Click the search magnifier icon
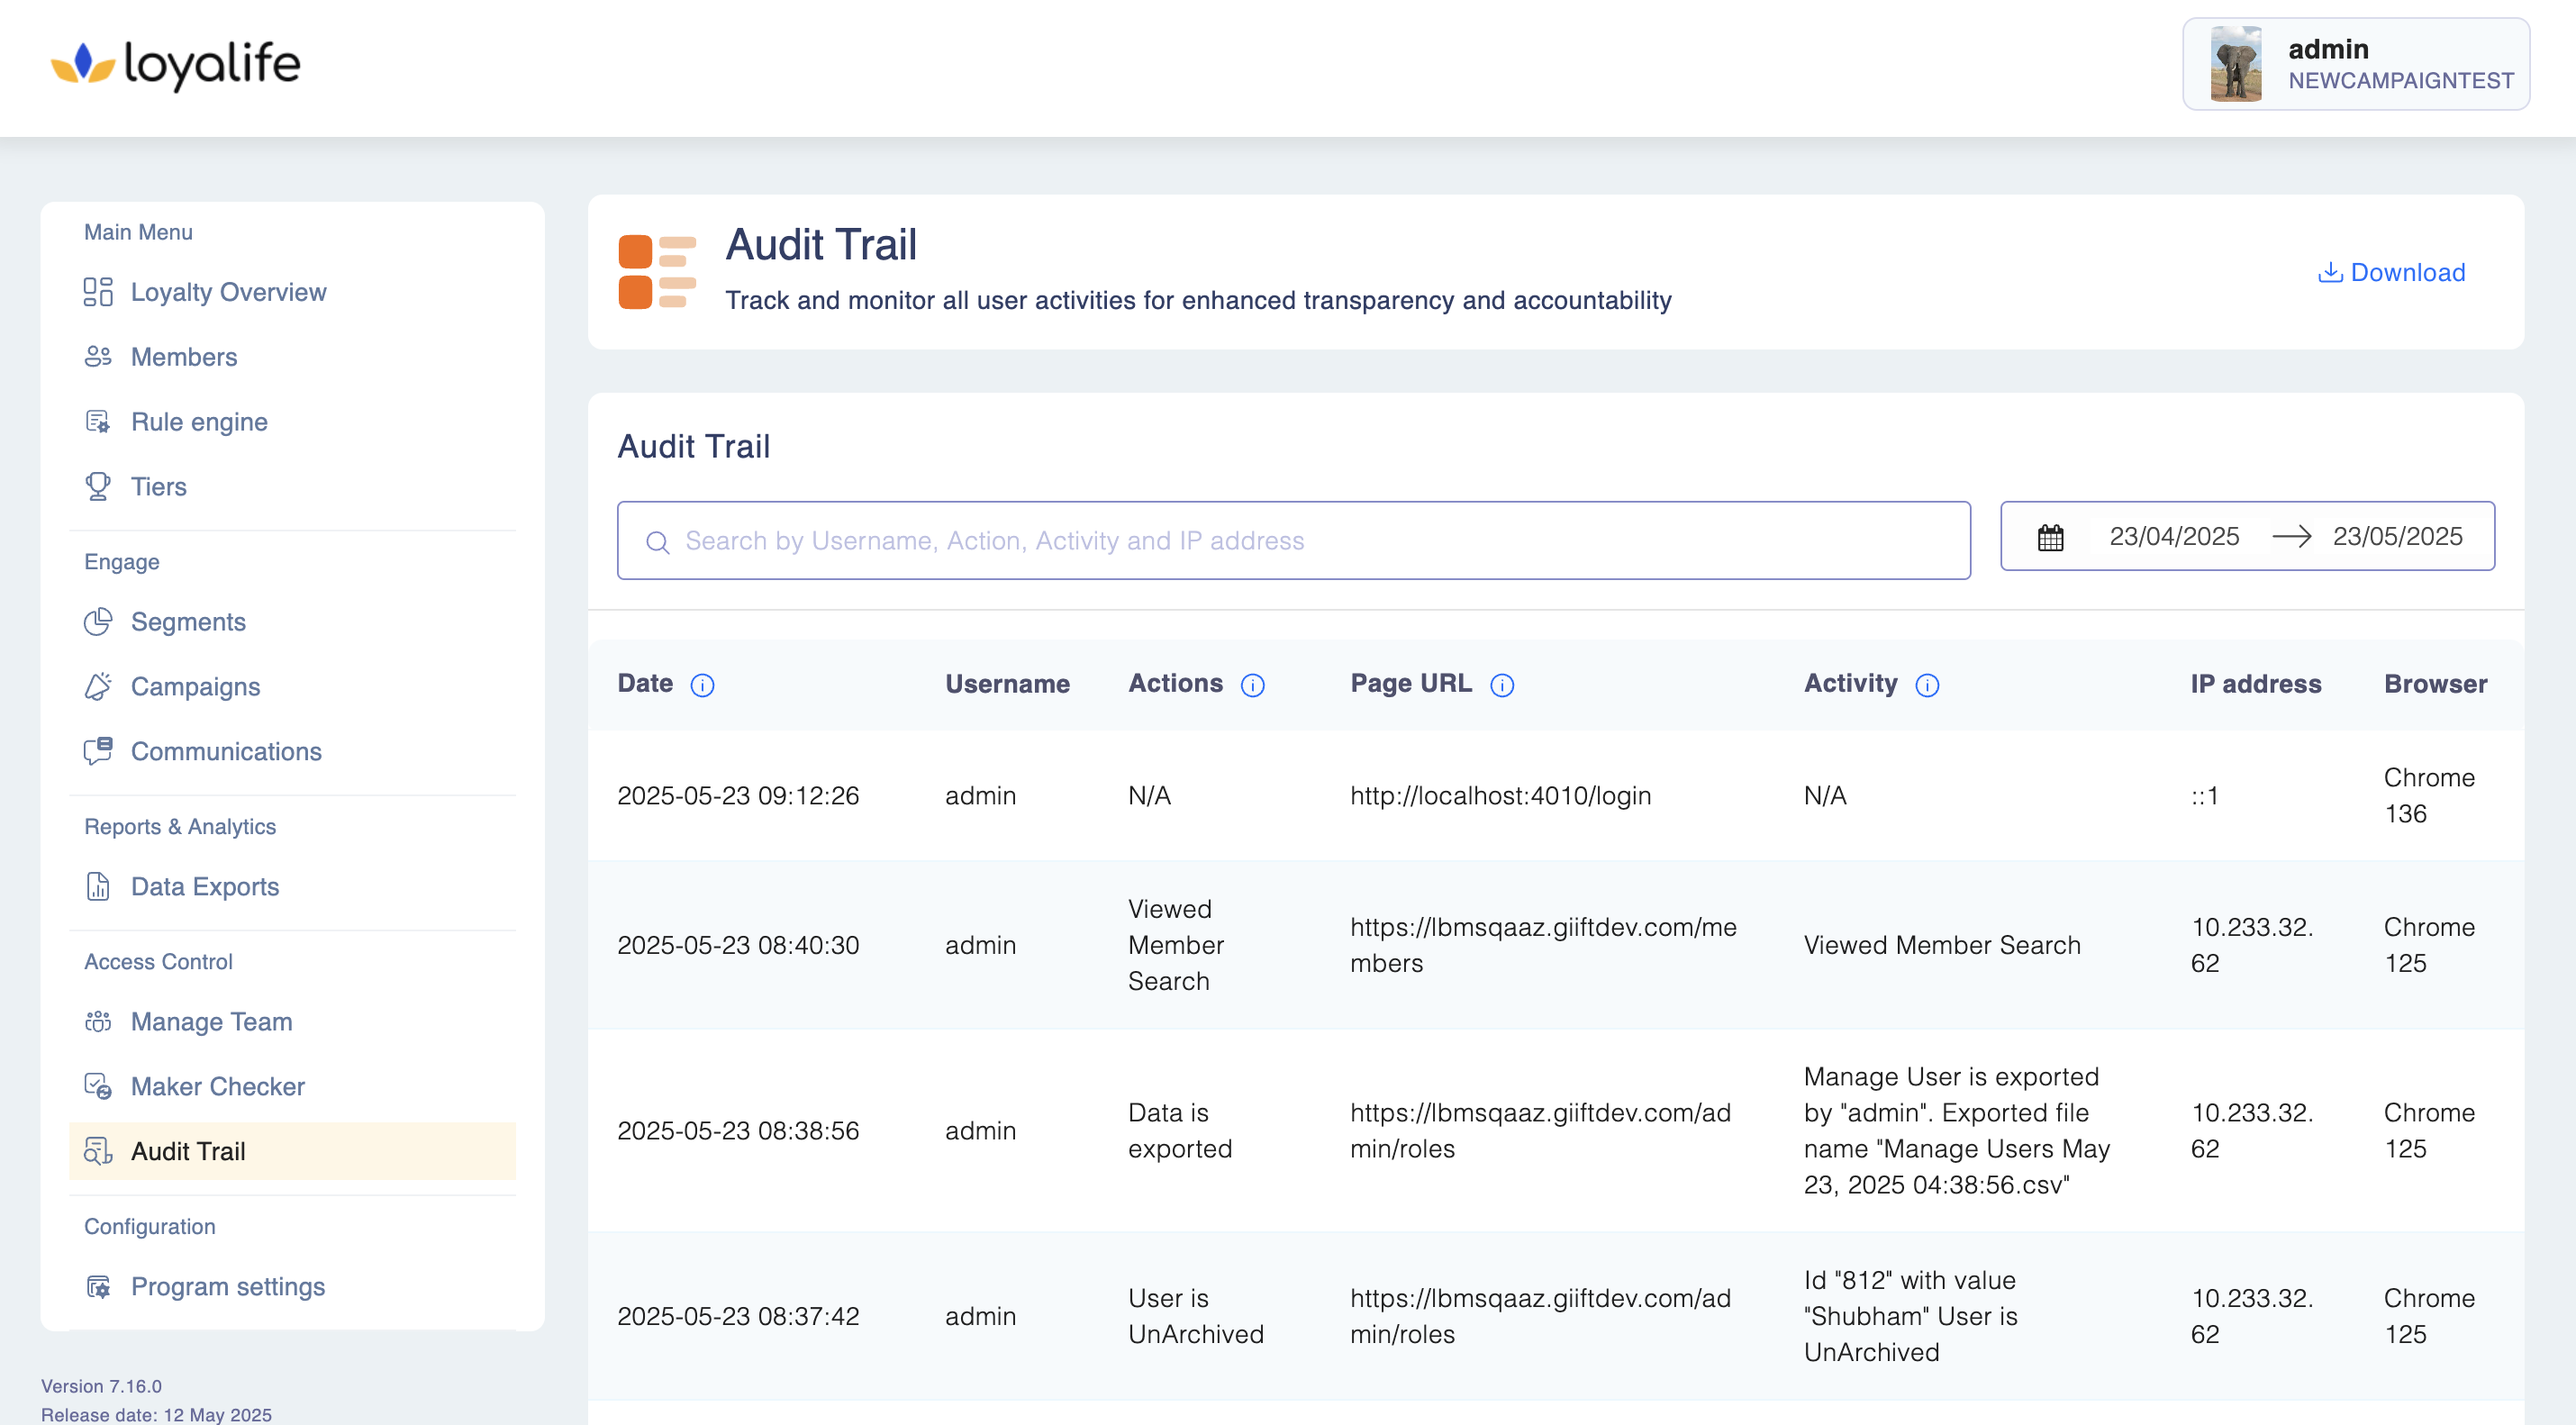This screenshot has height=1425, width=2576. (657, 542)
